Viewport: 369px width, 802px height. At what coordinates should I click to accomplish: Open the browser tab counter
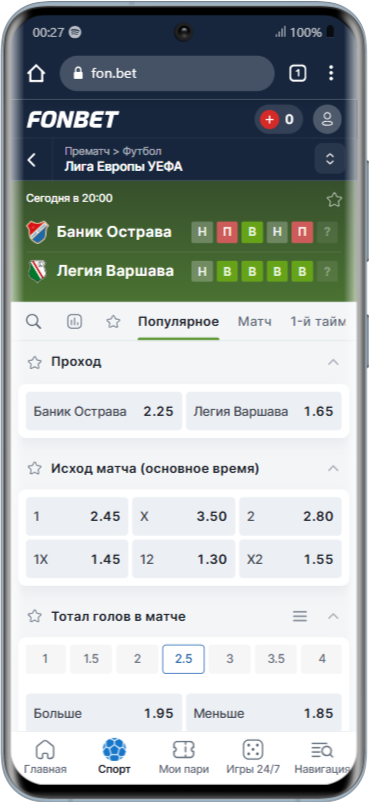click(x=298, y=73)
